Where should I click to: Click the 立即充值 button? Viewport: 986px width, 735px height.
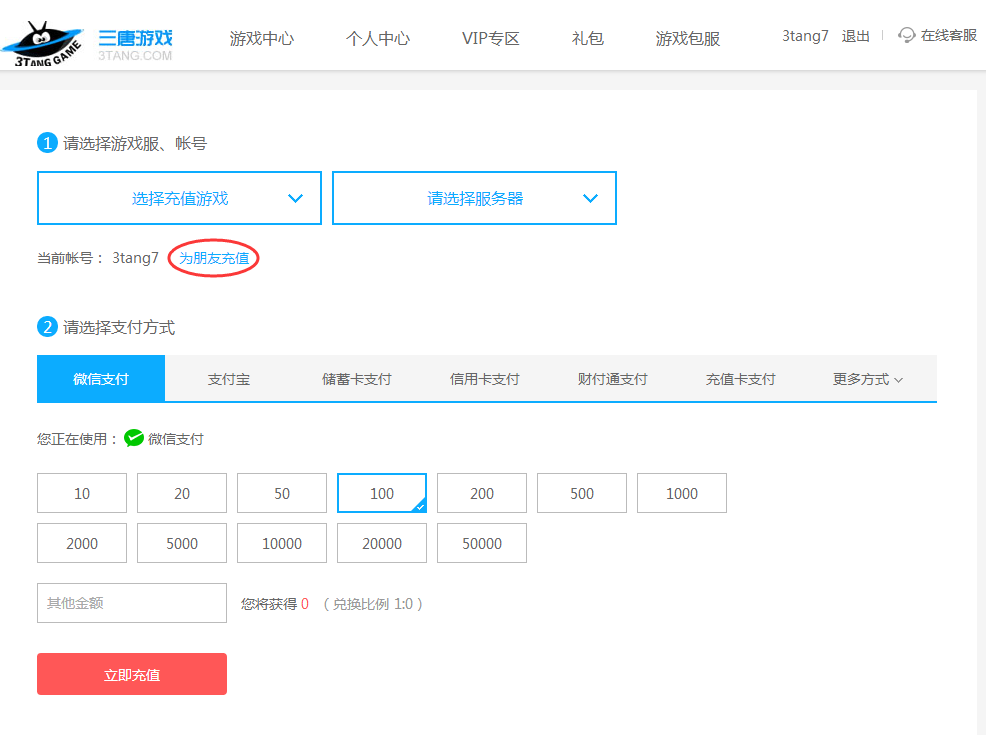132,674
